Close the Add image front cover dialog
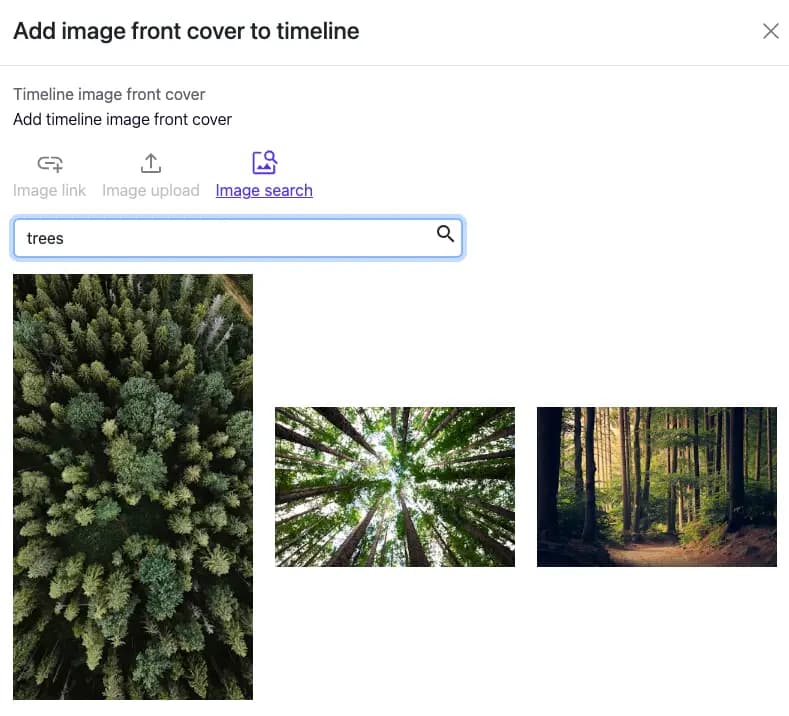Image resolution: width=789 pixels, height=716 pixels. click(x=770, y=31)
